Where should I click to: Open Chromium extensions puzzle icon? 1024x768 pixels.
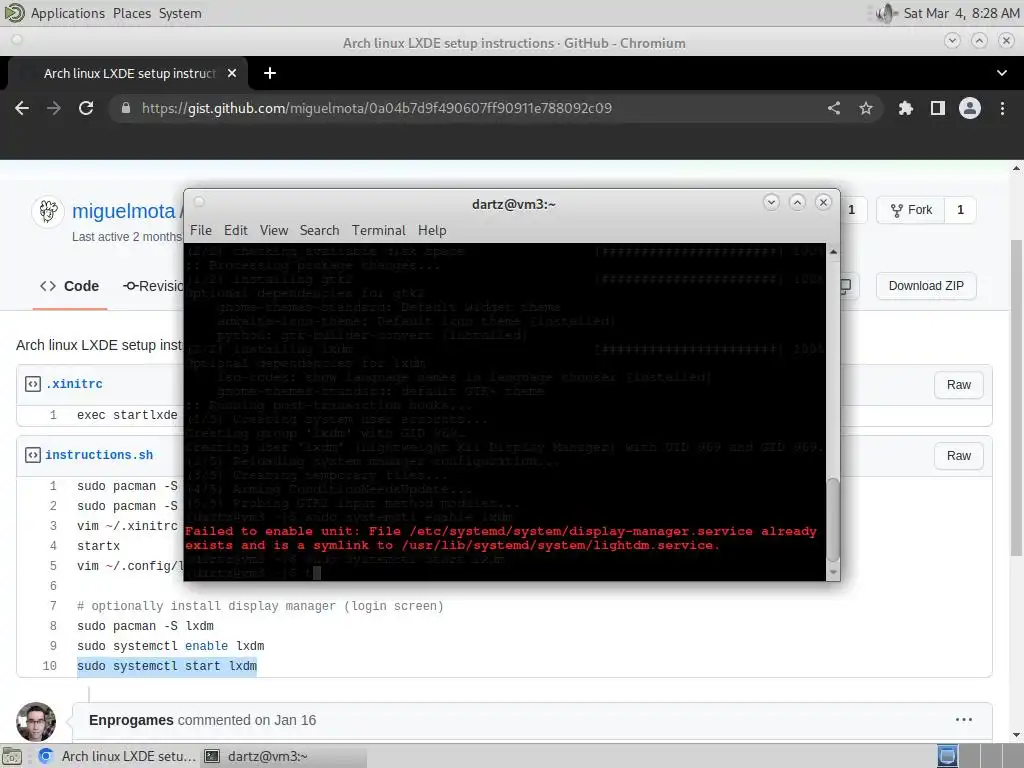pos(906,108)
